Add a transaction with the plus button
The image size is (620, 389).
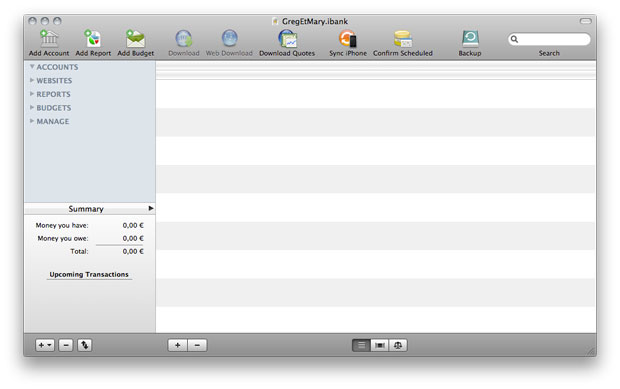pyautogui.click(x=178, y=345)
